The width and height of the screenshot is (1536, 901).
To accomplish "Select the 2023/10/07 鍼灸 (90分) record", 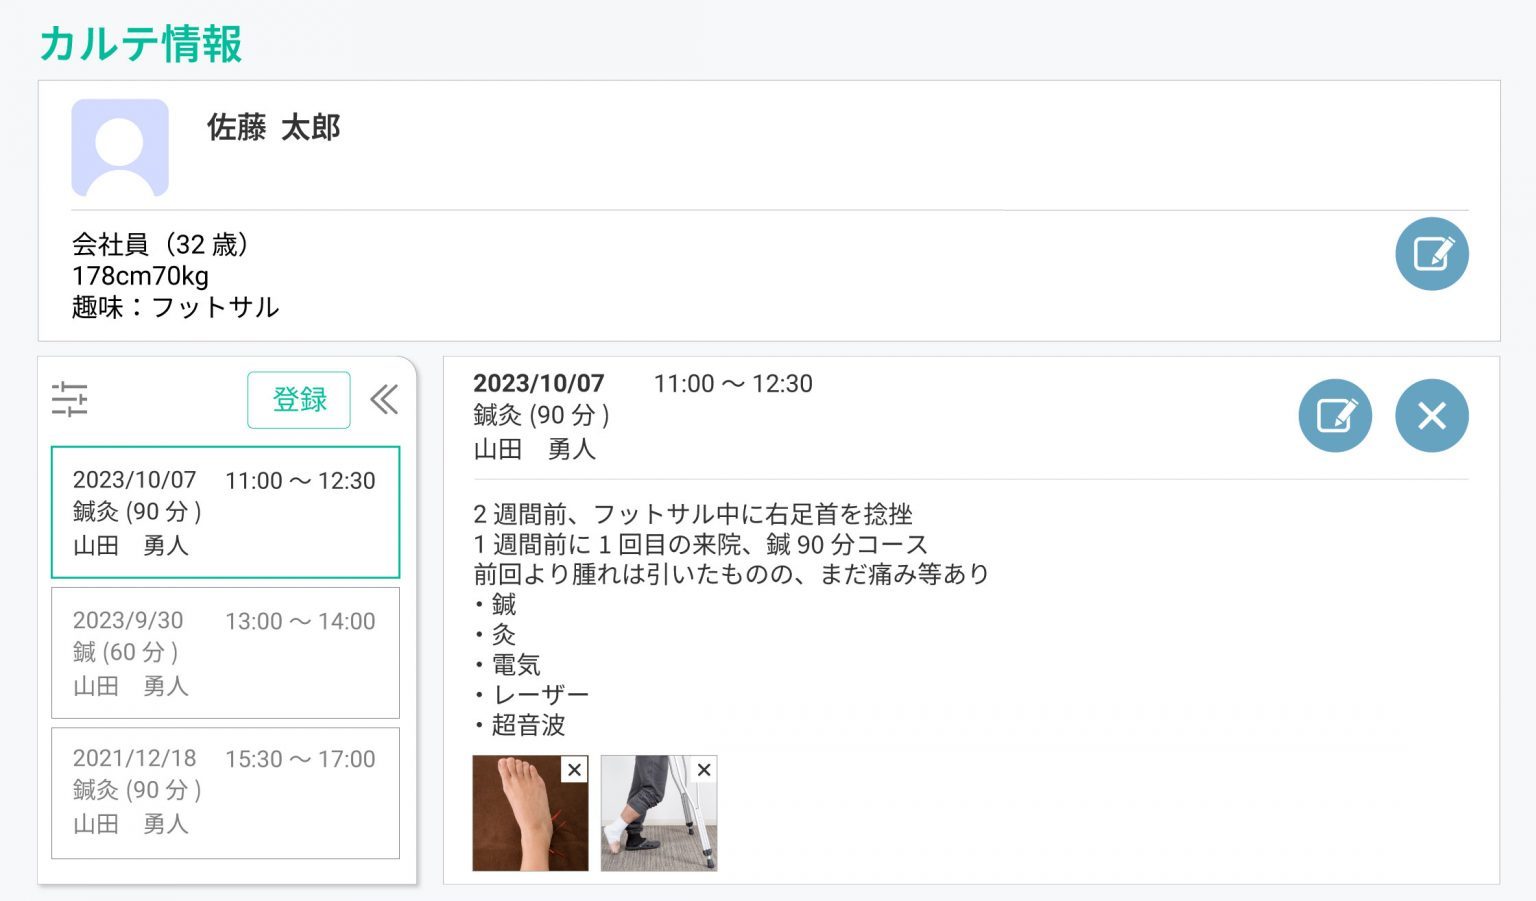I will 225,512.
